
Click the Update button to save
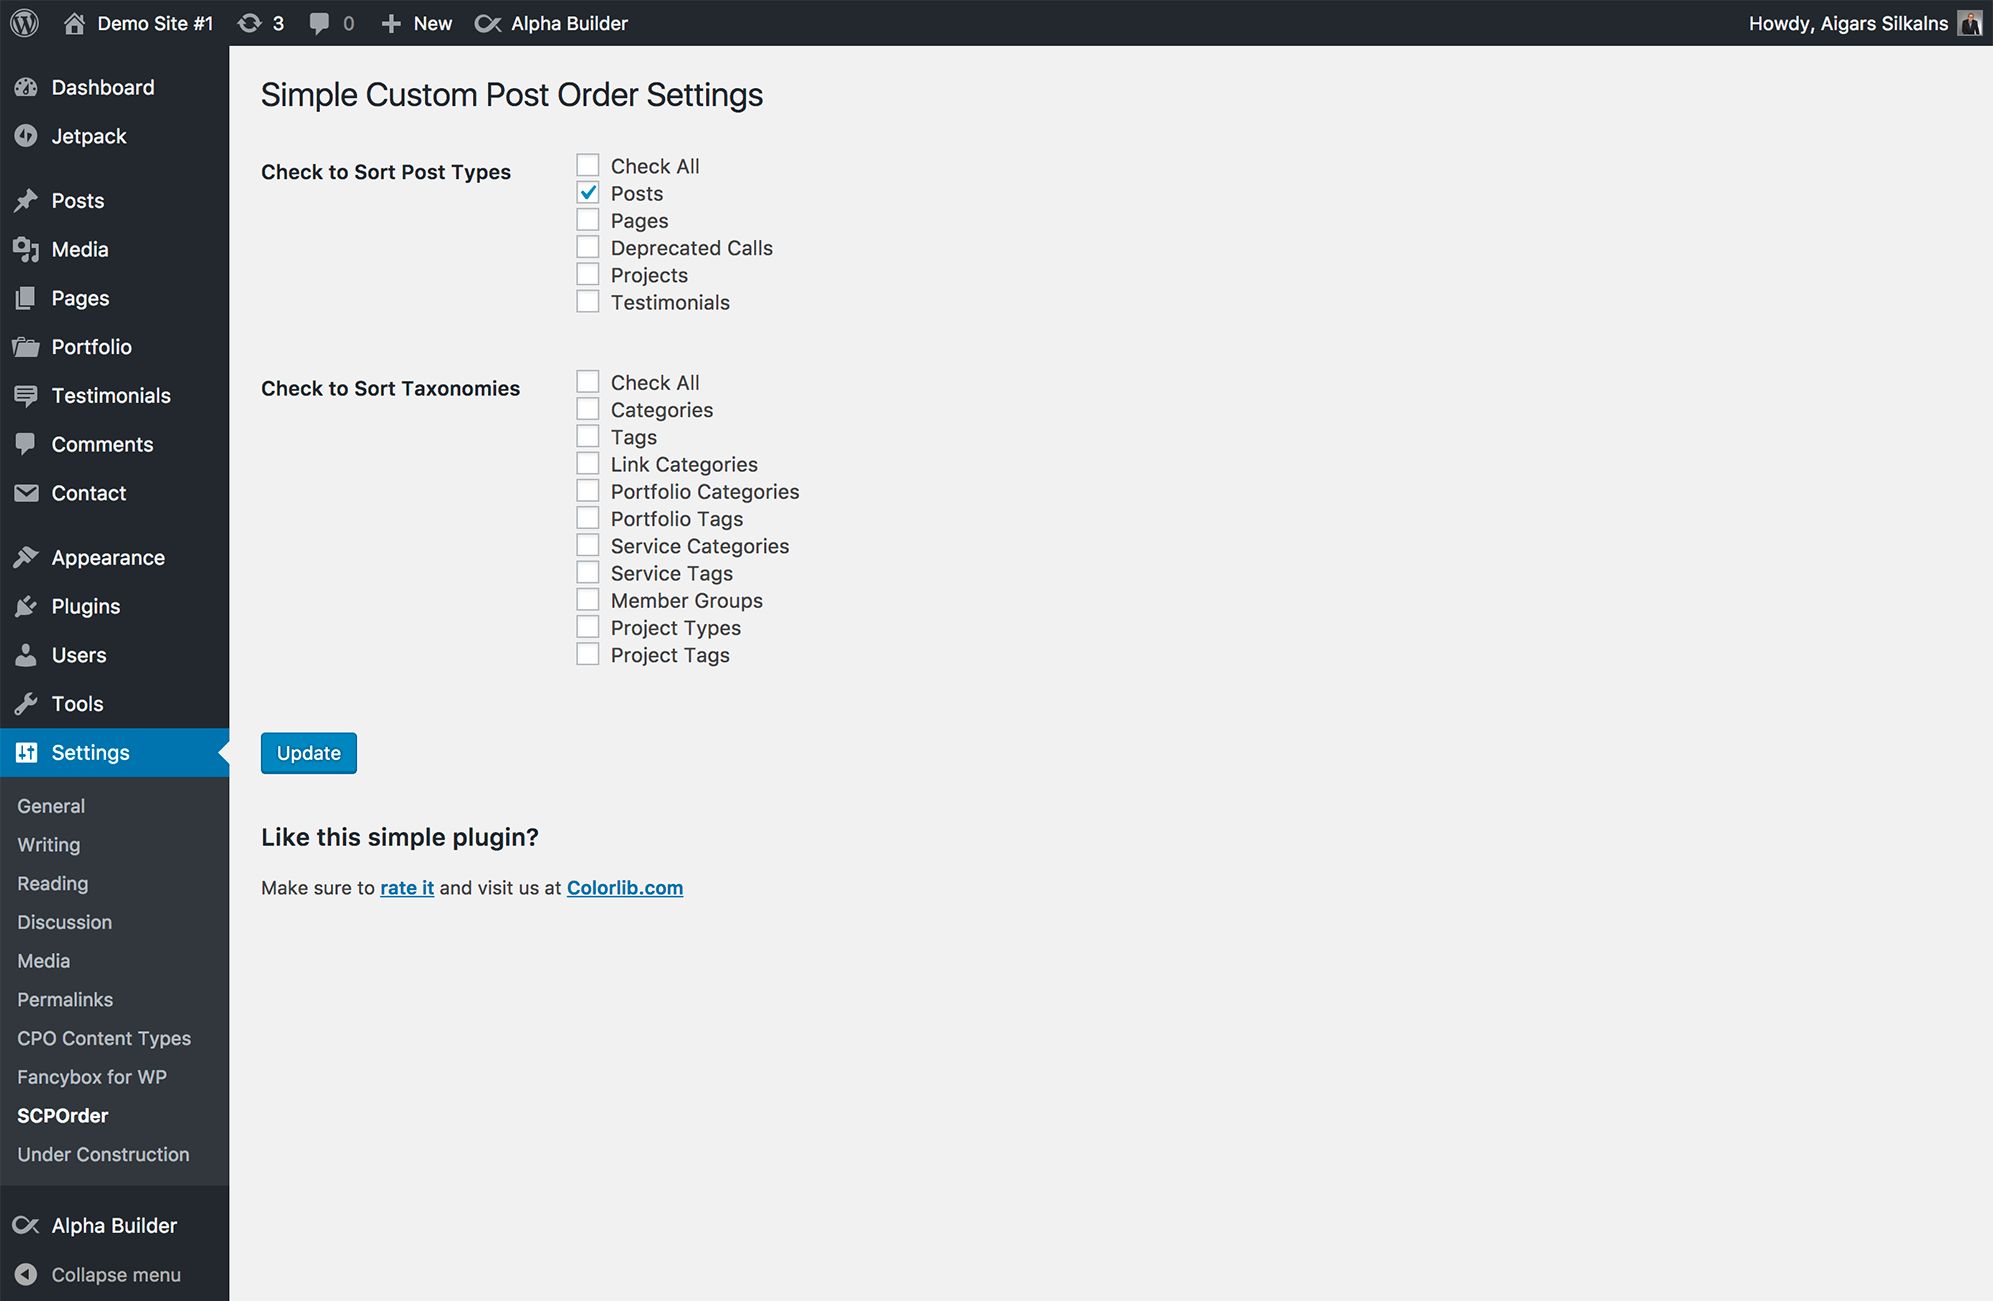[309, 752]
